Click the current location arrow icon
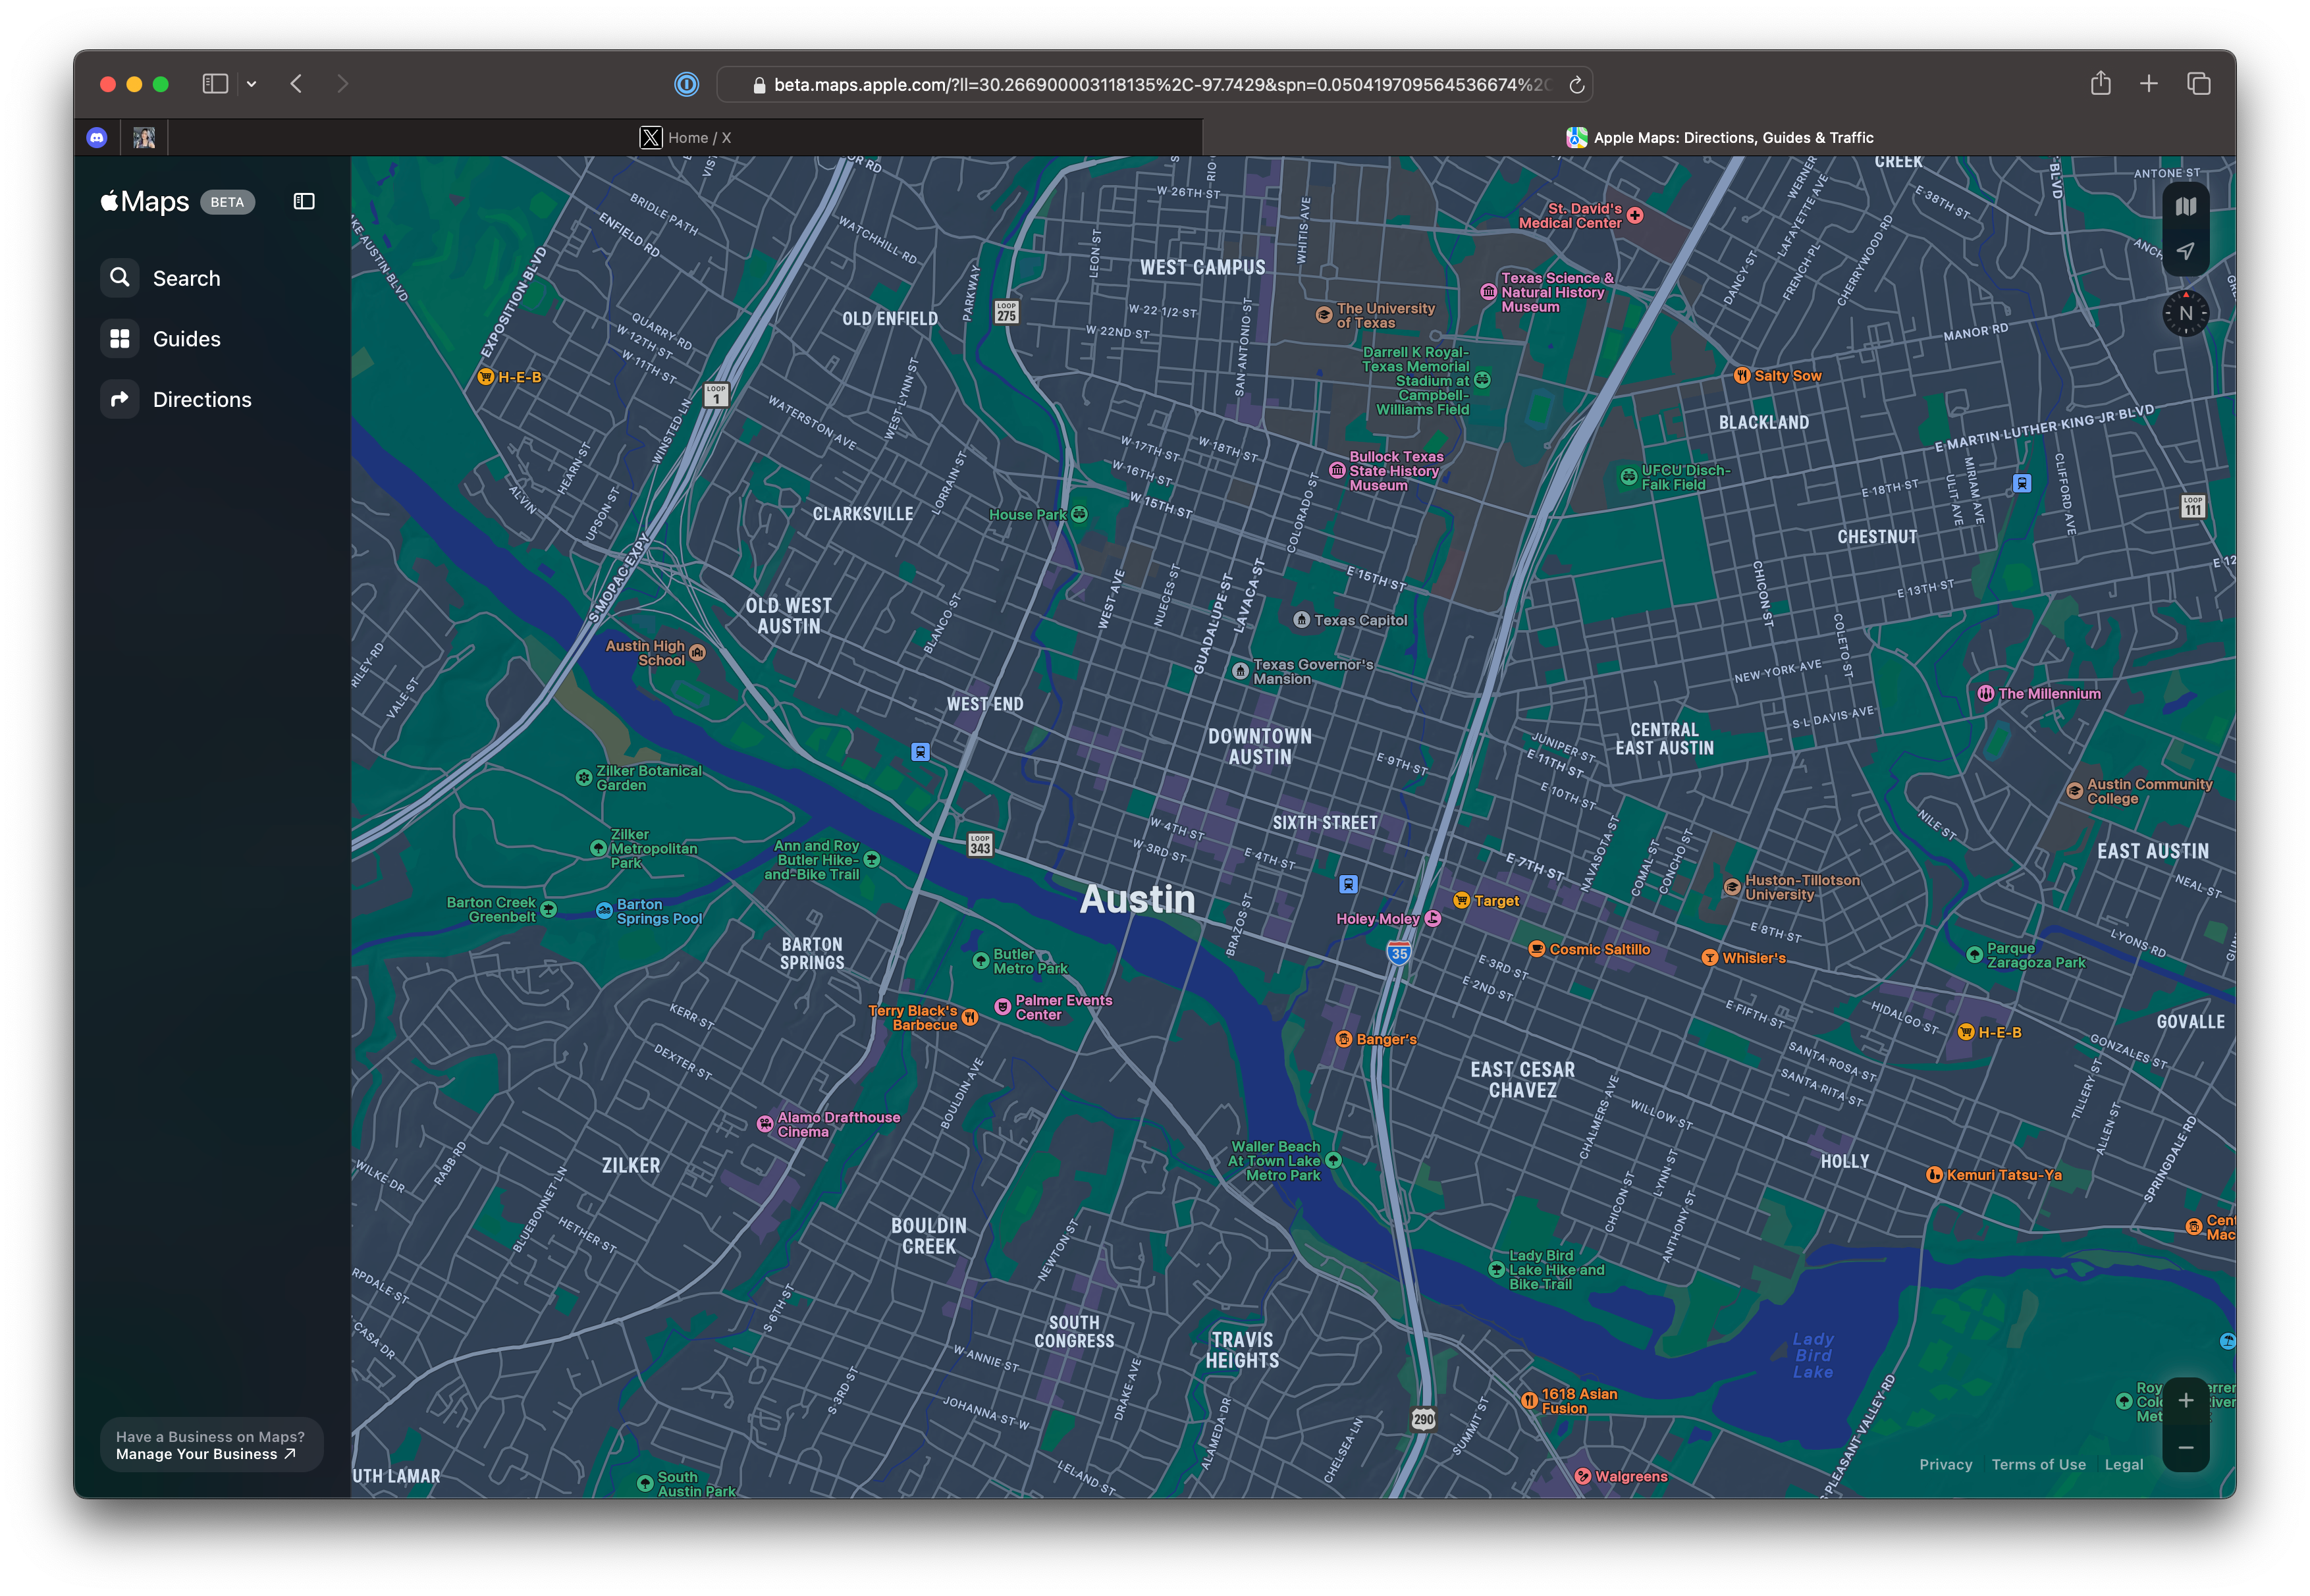The image size is (2310, 1596). 2185,251
